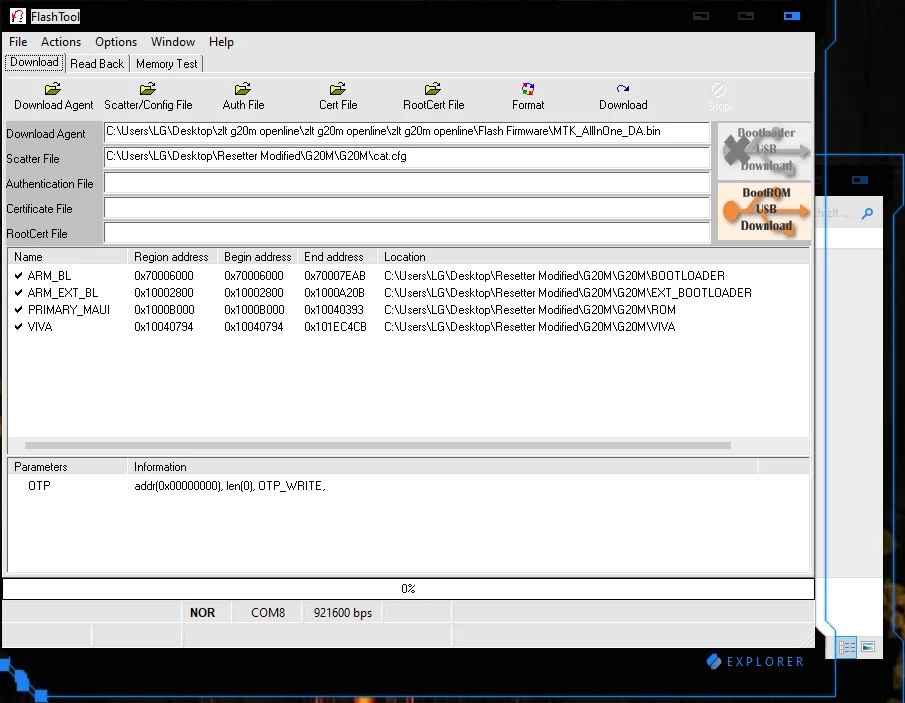
Task: Click the empty Certificate File field
Action: tap(406, 208)
